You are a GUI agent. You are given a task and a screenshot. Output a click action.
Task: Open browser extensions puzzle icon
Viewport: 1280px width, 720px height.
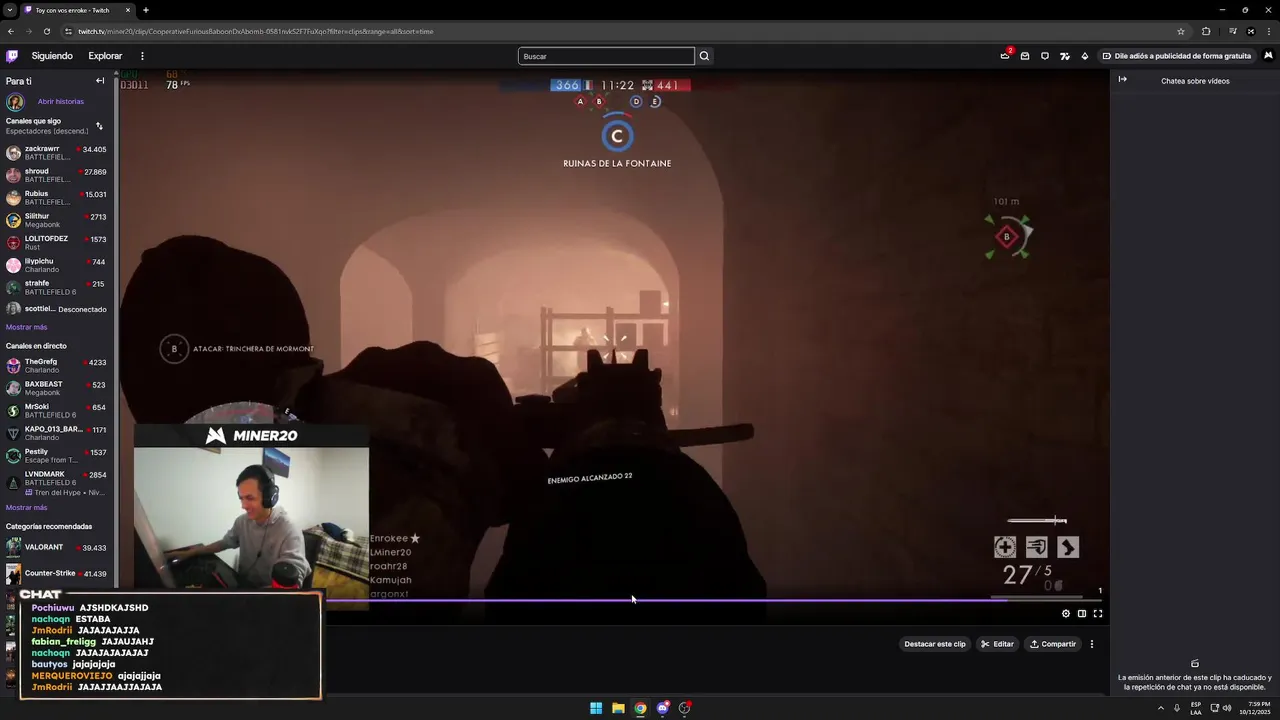[x=1206, y=31]
